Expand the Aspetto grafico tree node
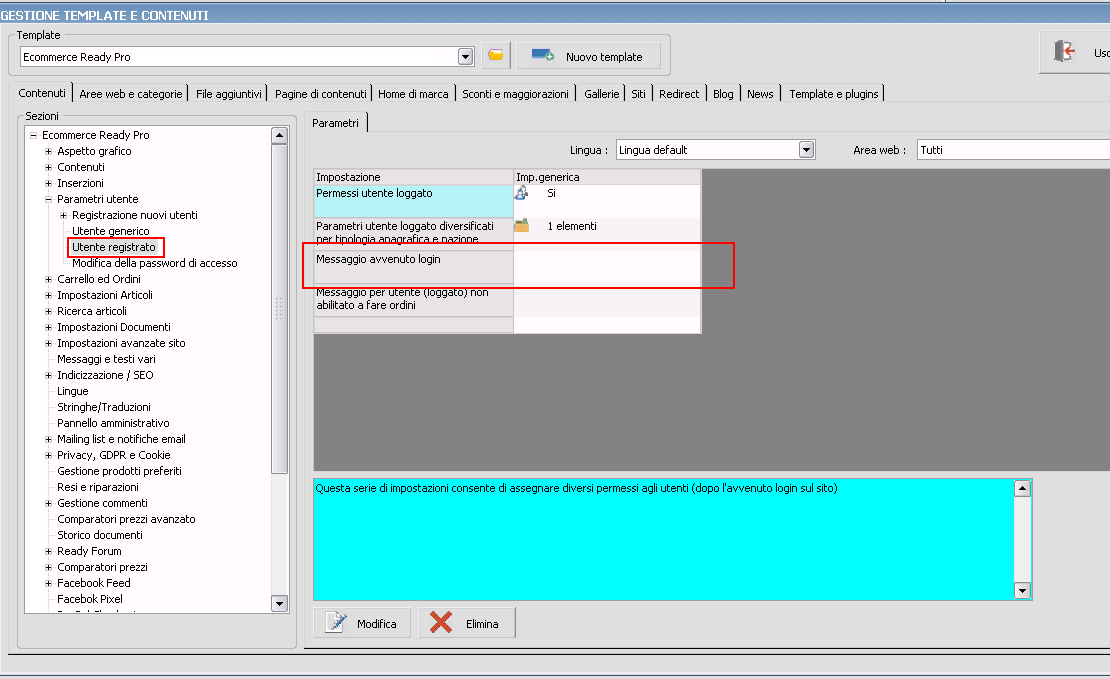This screenshot has width=1110, height=679. pos(48,151)
